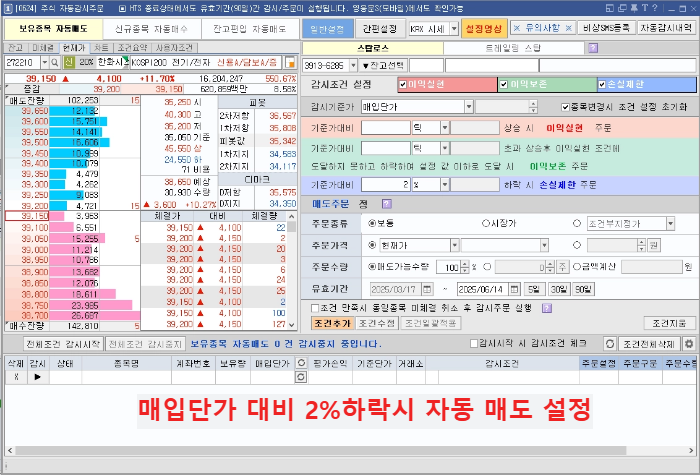The image size is (700, 475).
Task: Click the play arrow in the 감시 column row
Action: [x=38, y=377]
